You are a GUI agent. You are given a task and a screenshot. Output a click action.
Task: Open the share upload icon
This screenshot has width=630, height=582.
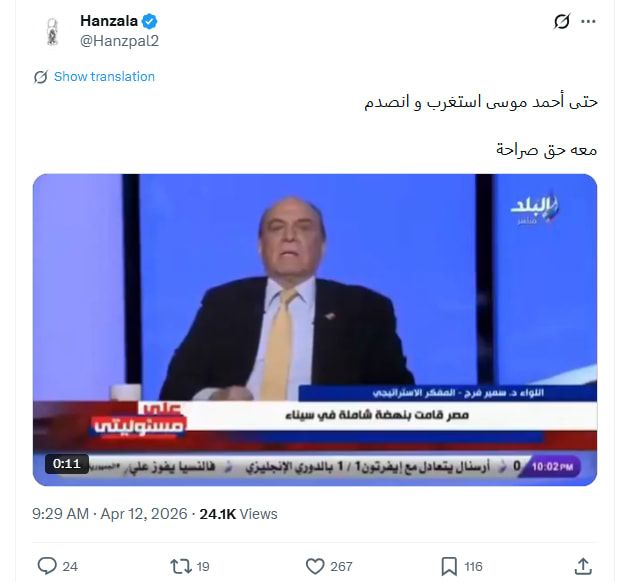(583, 566)
